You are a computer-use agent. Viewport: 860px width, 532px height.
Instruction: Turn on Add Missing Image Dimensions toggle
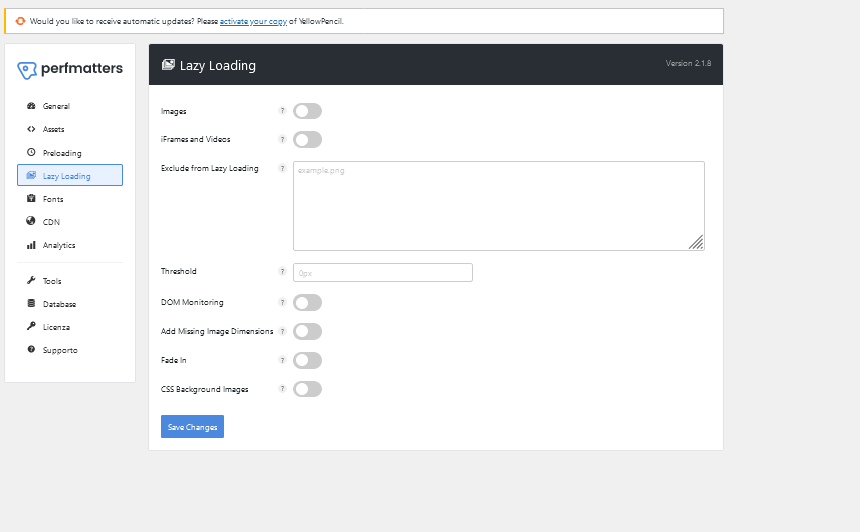[x=307, y=332]
